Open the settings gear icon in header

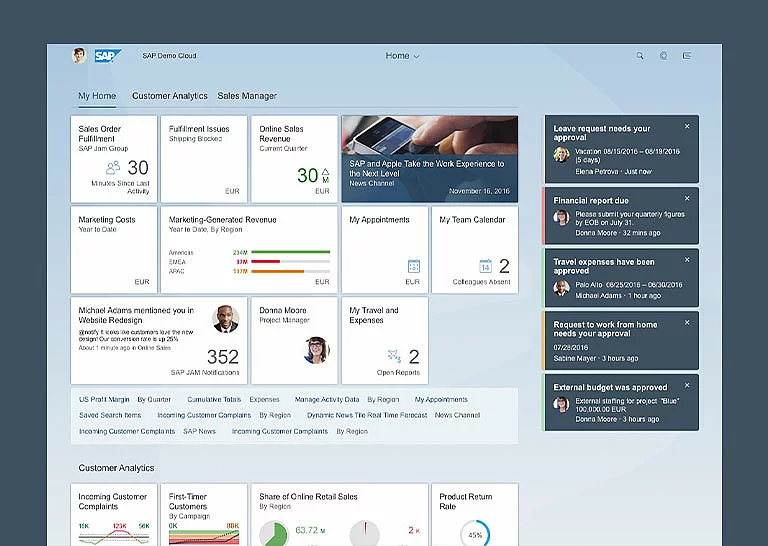tap(663, 56)
